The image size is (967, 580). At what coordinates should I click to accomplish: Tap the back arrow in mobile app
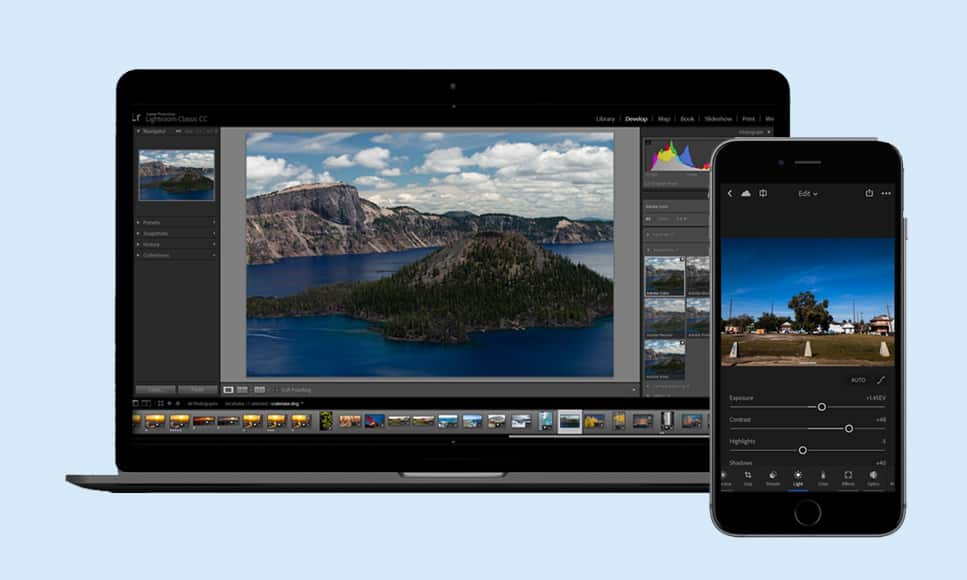tap(730, 193)
